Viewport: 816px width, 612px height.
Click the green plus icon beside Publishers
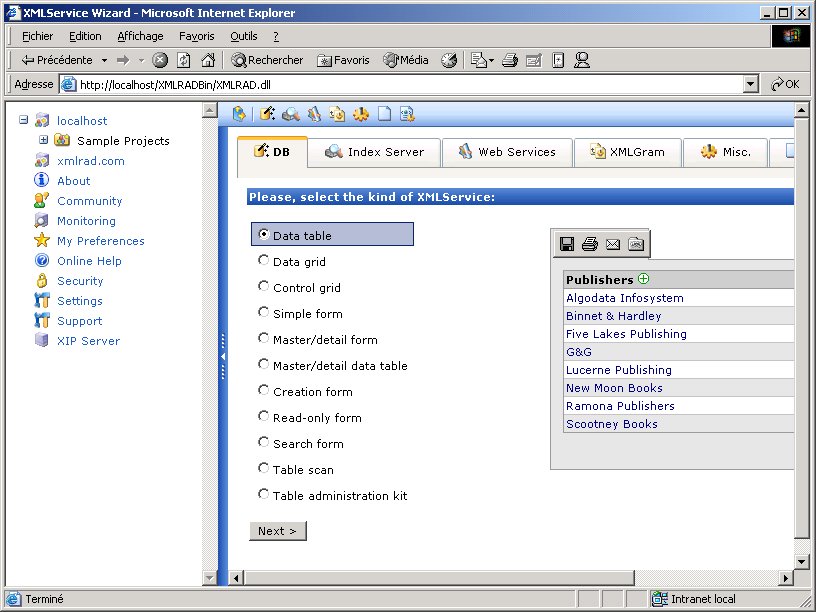(x=643, y=279)
